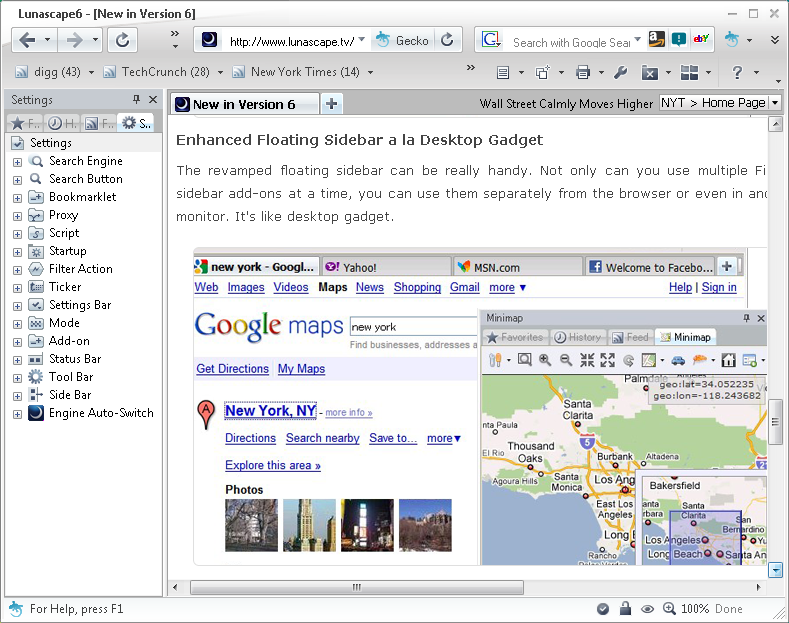Open Help with the question mark icon

[x=737, y=73]
